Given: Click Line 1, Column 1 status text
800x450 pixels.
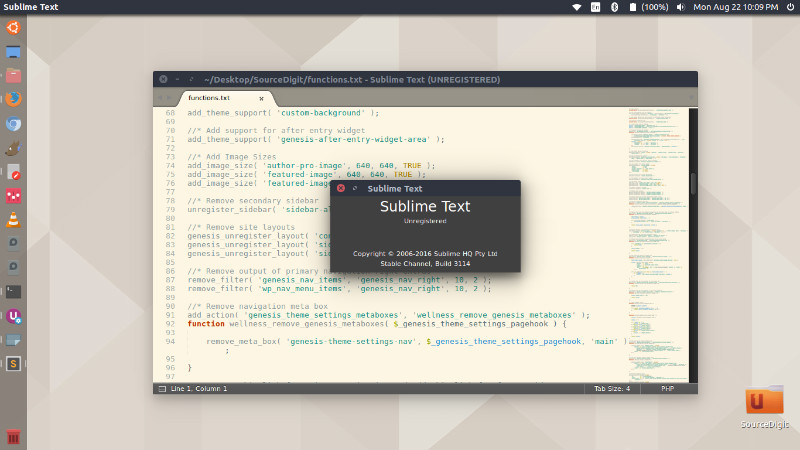Looking at the screenshot, I should pos(199,389).
